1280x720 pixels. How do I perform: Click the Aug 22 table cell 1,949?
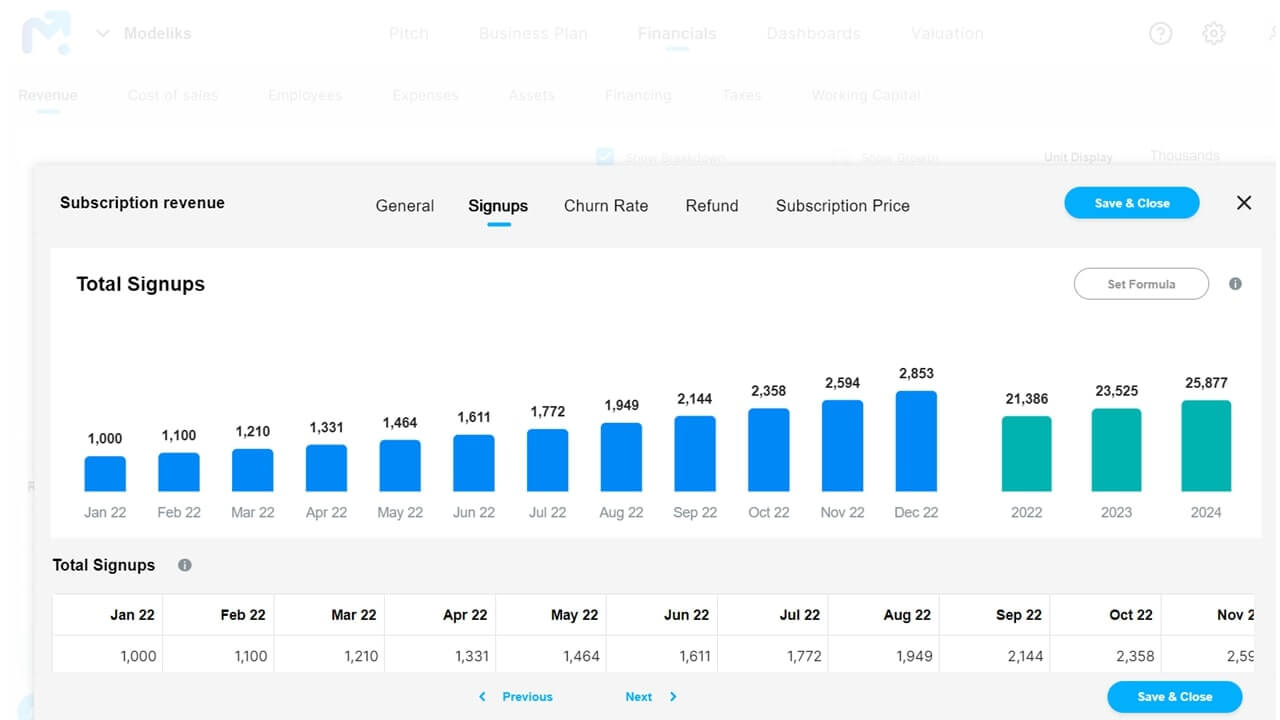[x=884, y=656]
